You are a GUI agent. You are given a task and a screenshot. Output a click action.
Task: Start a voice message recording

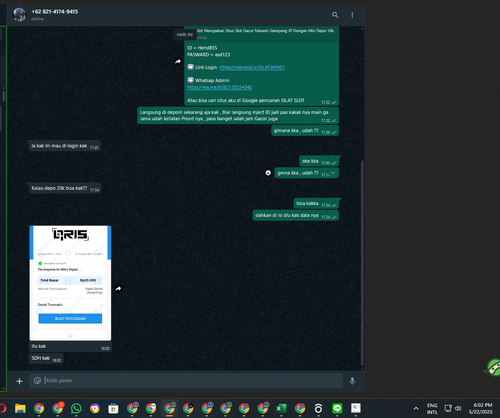coord(352,381)
